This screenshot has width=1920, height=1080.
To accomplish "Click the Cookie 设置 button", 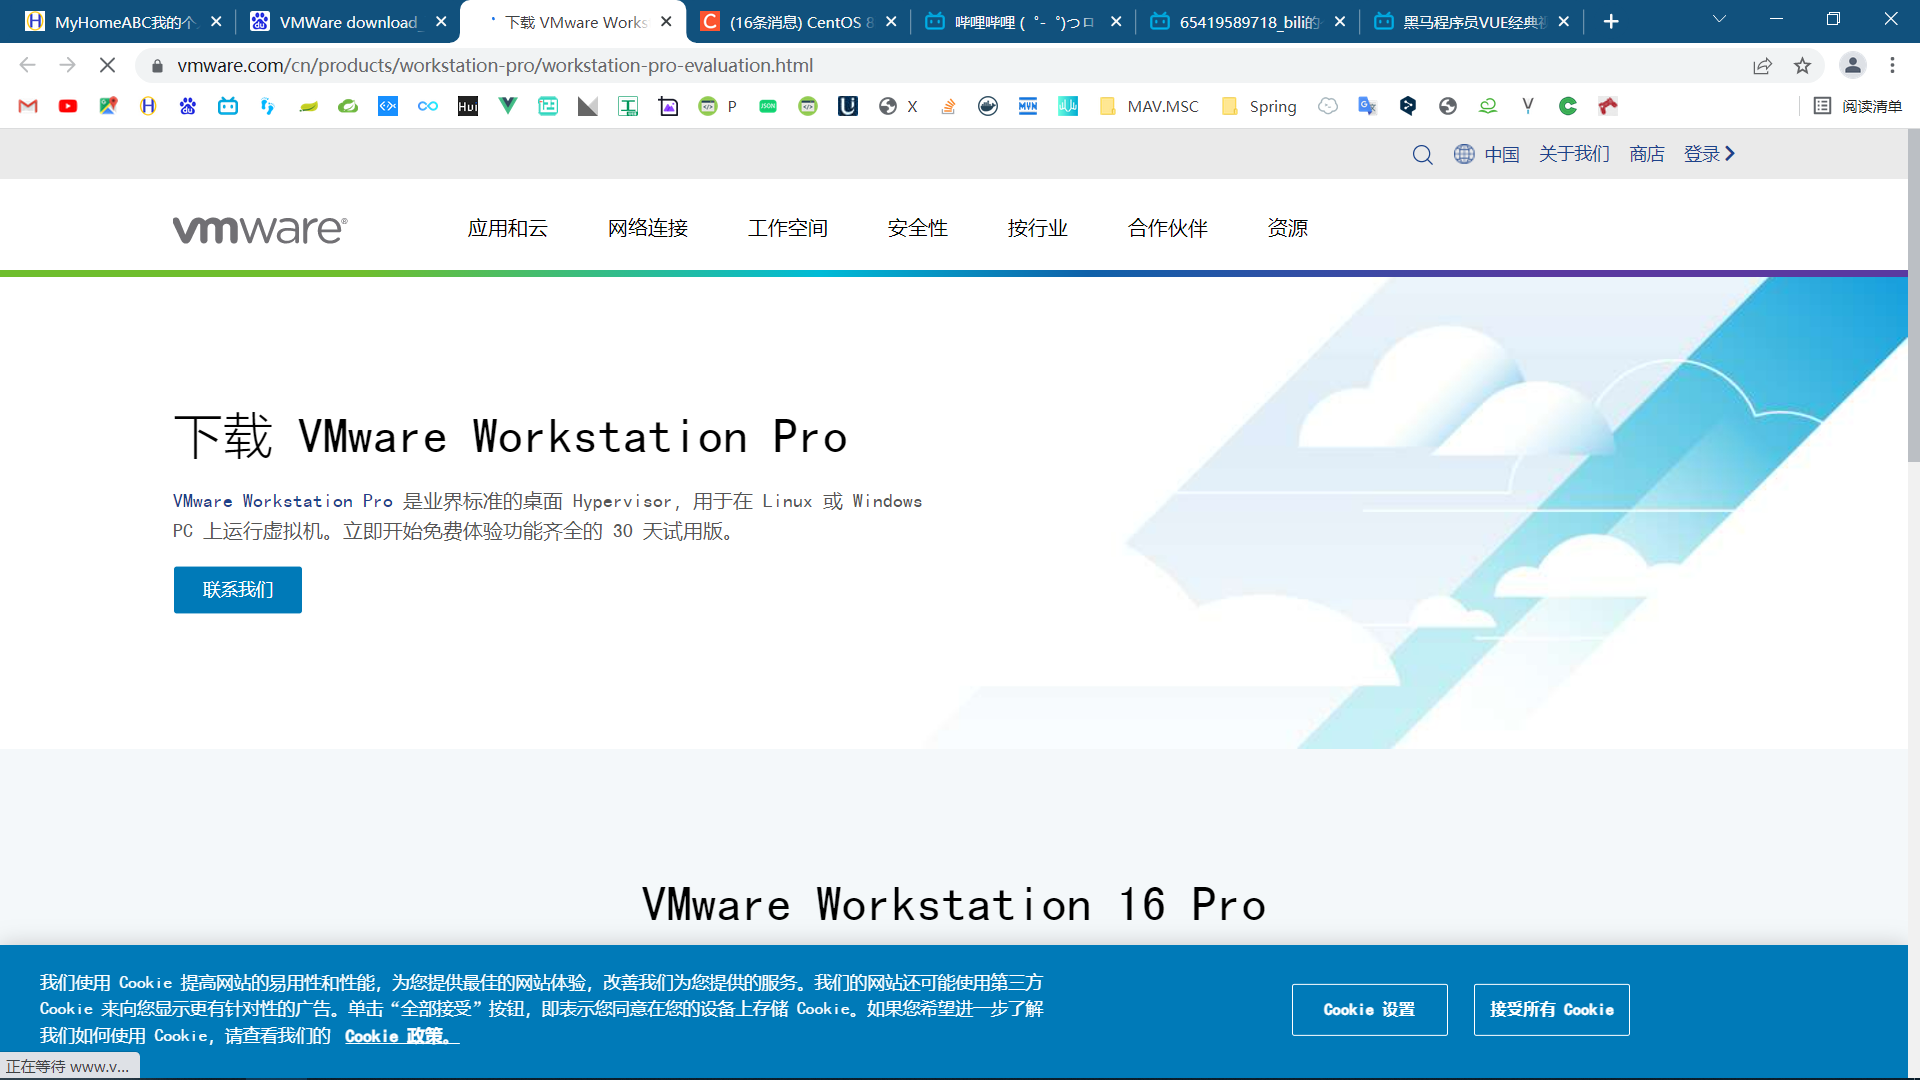I will click(1369, 1010).
